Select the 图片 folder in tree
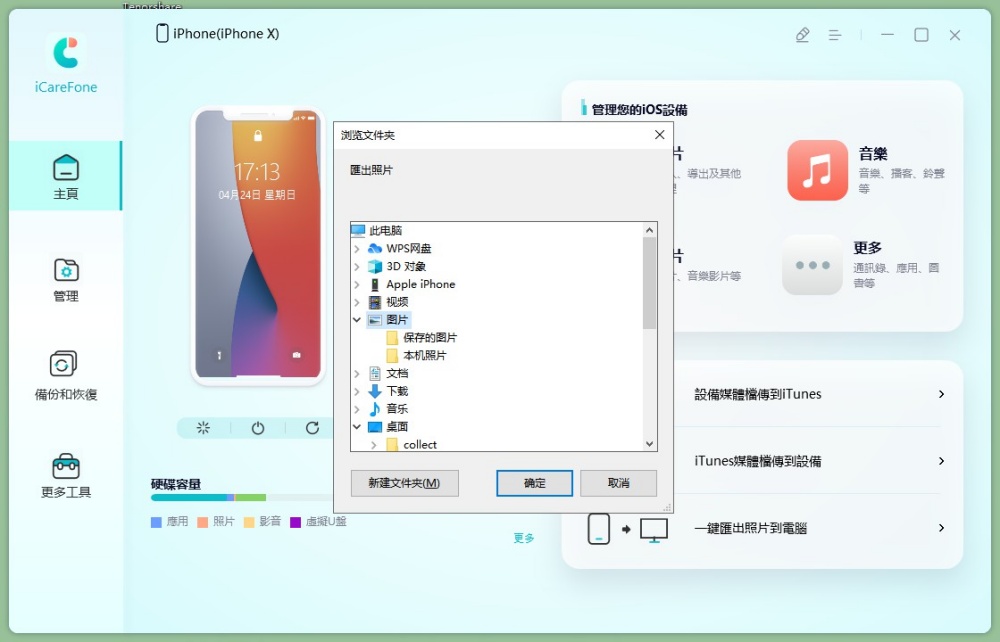1000x642 pixels. 397,319
